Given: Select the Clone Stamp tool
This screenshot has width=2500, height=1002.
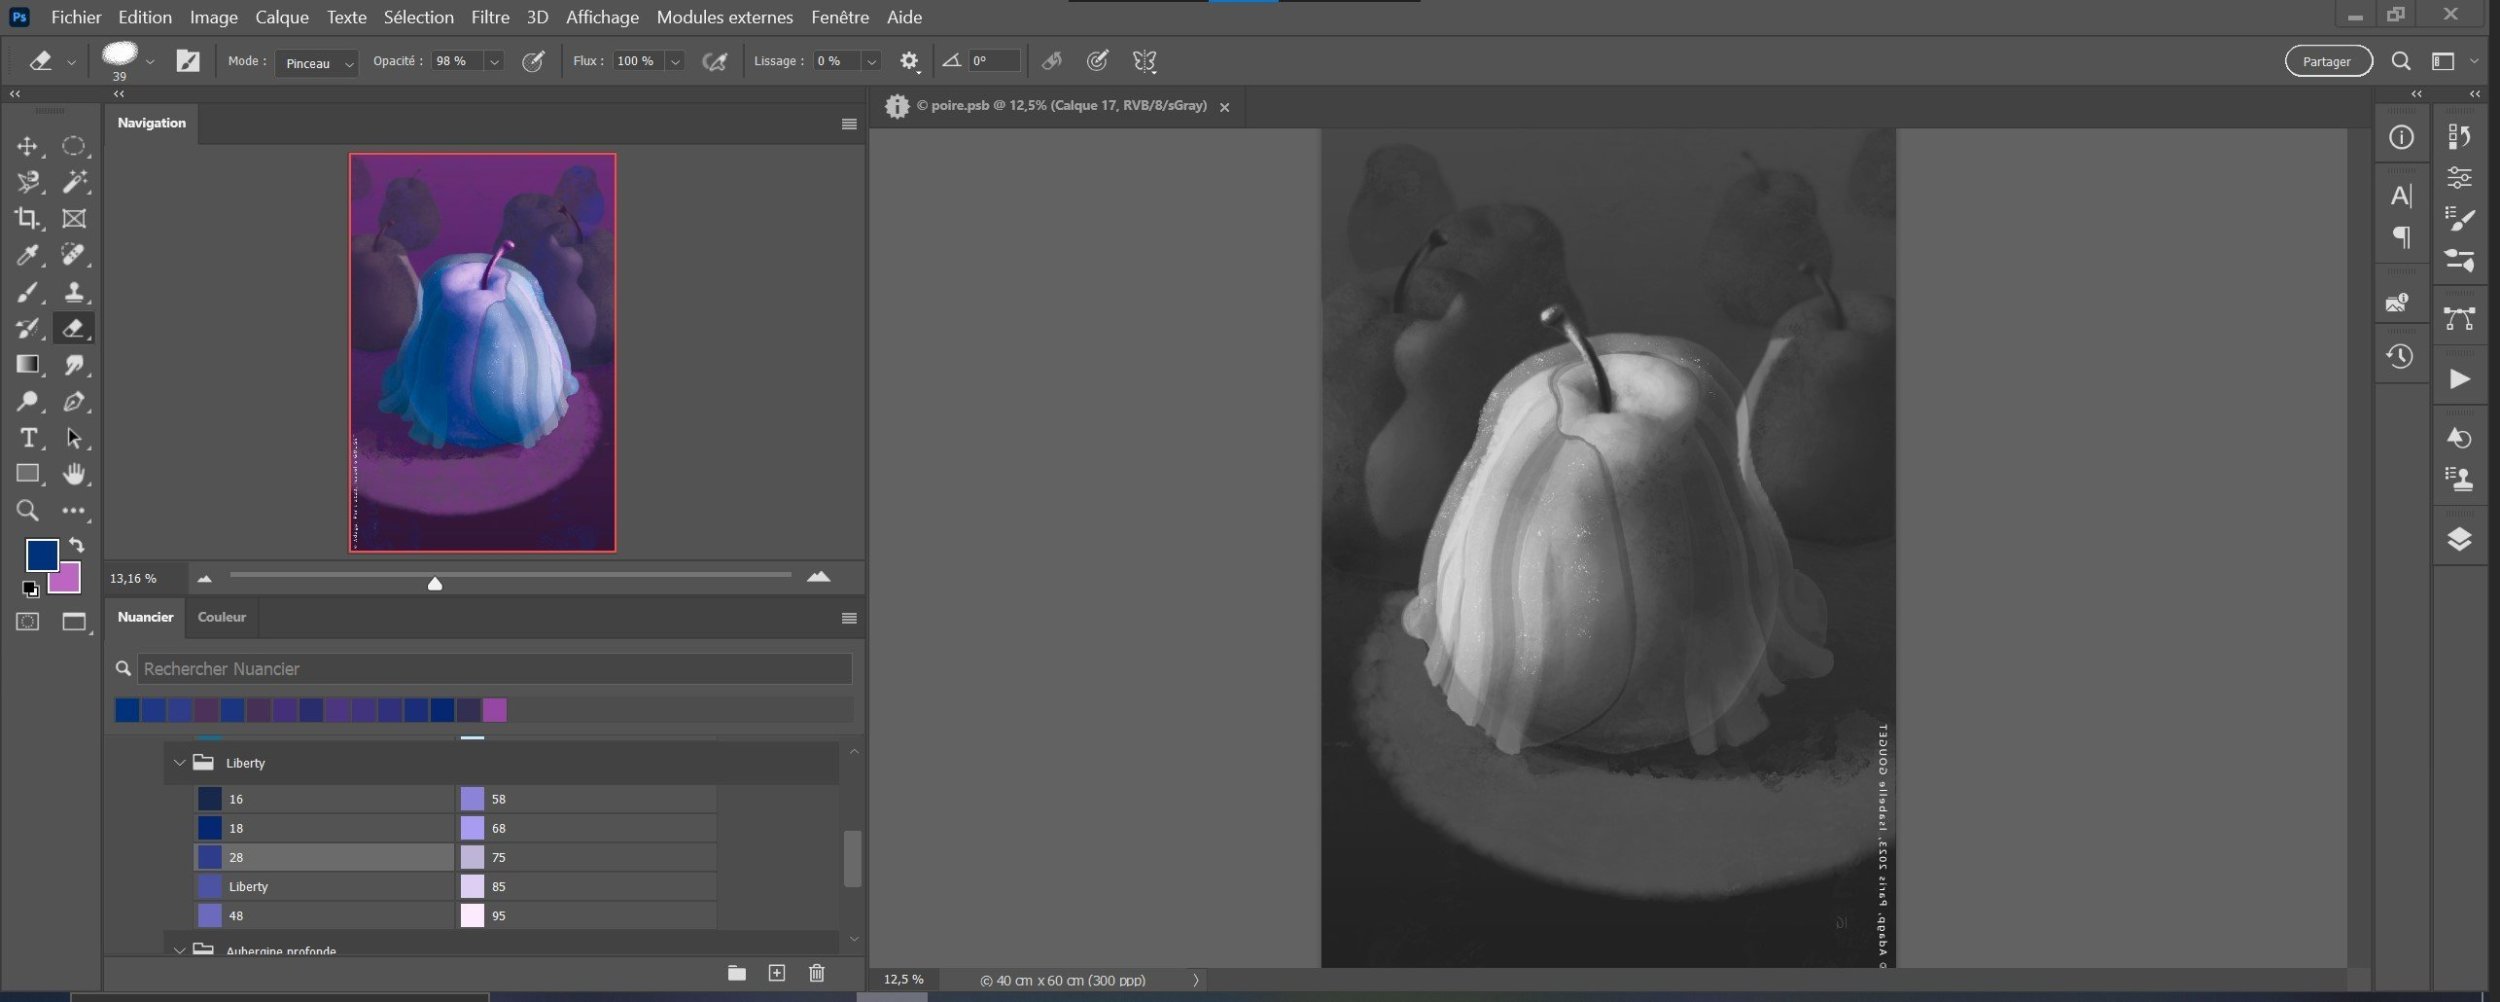Looking at the screenshot, I should [74, 292].
